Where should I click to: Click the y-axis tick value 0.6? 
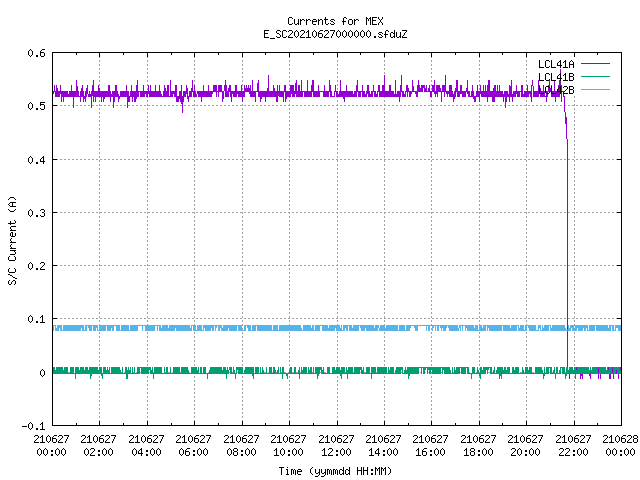point(36,53)
